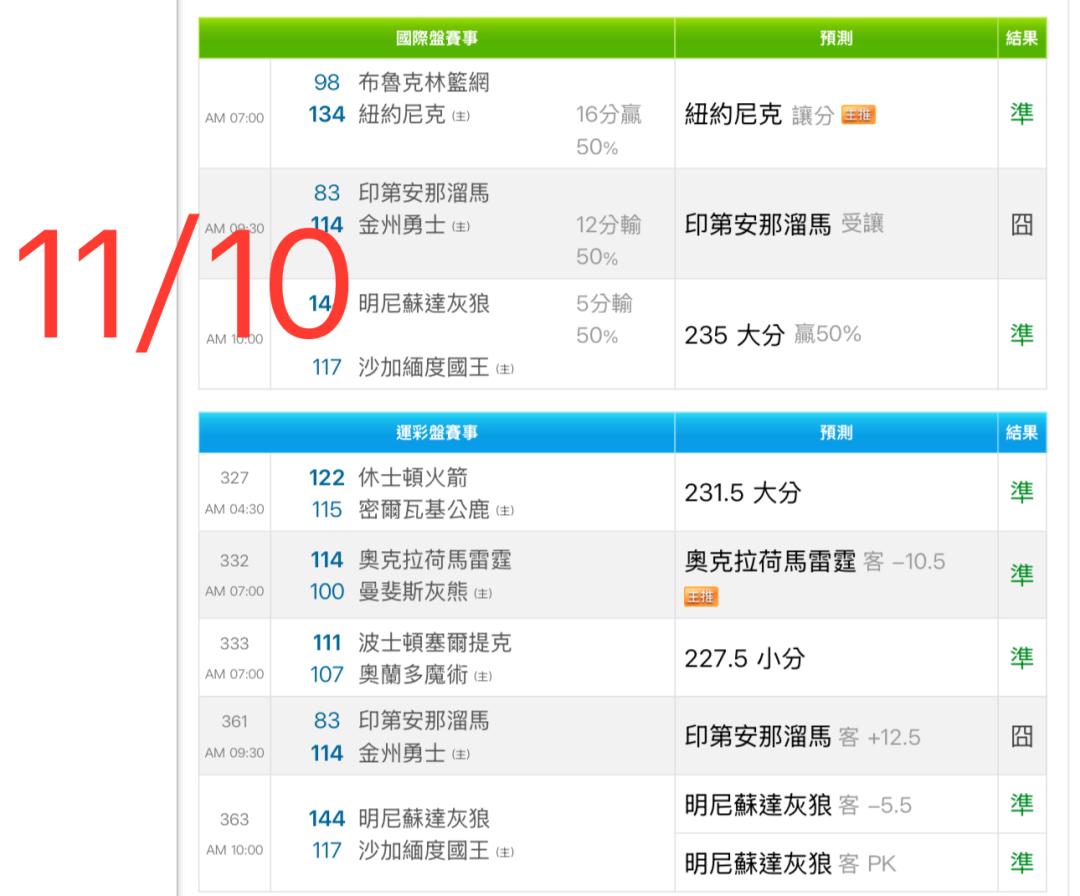This screenshot has width=1080, height=896.
Task: Select 明尼蘇達灰狼 beside 5分輸
Action: click(424, 304)
